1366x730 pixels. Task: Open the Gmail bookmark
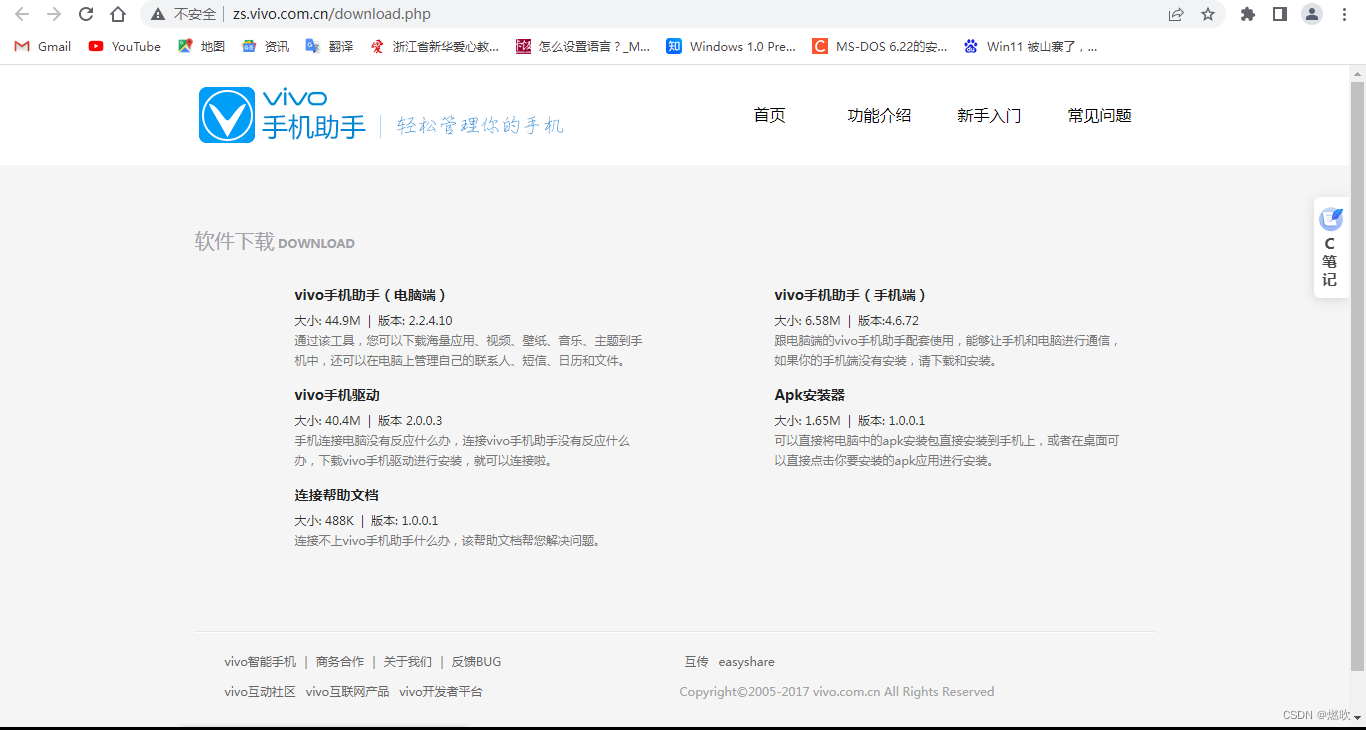(x=43, y=46)
